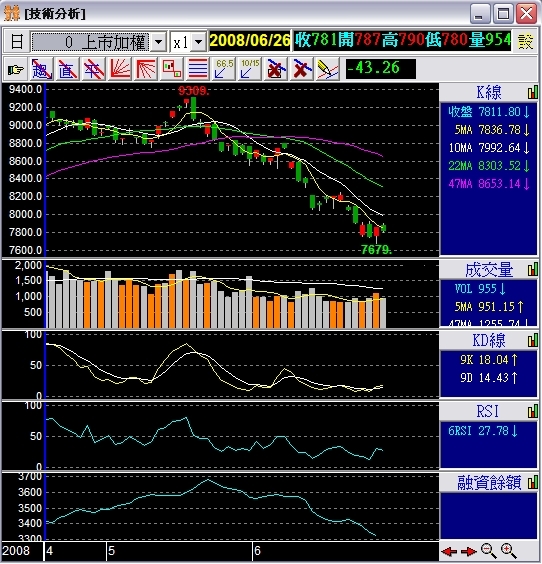Click the bar chart icon beside 成交量
The height and width of the screenshot is (564, 542).
click(x=533, y=269)
